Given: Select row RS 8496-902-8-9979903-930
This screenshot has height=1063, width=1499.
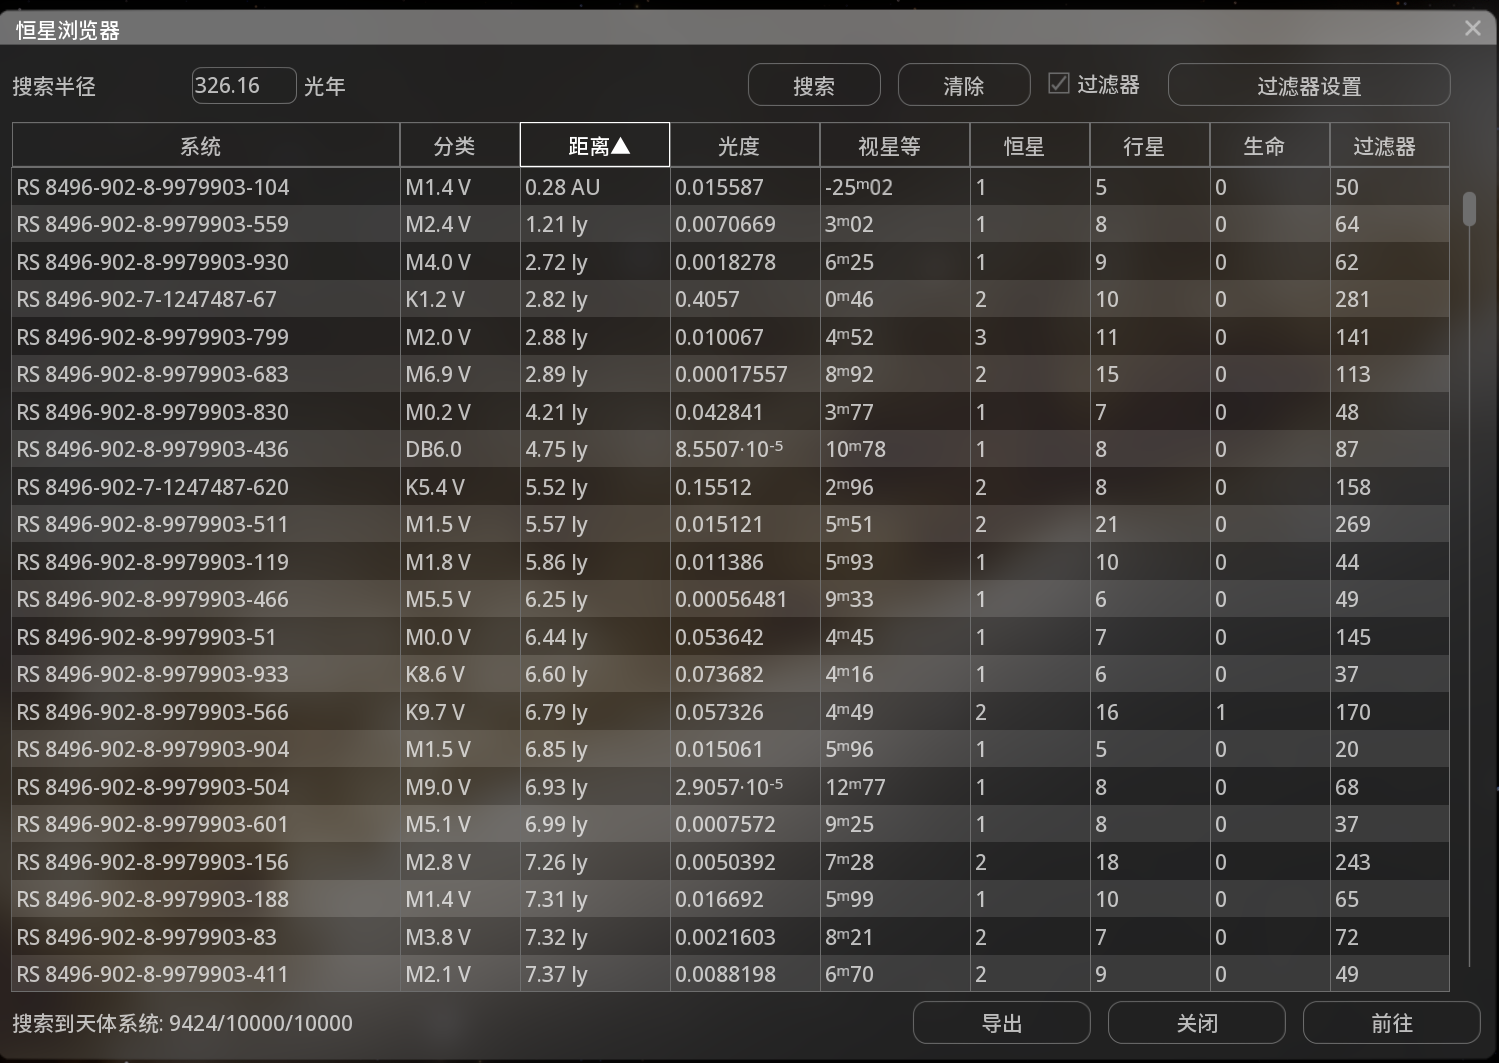Looking at the screenshot, I should click(x=731, y=262).
